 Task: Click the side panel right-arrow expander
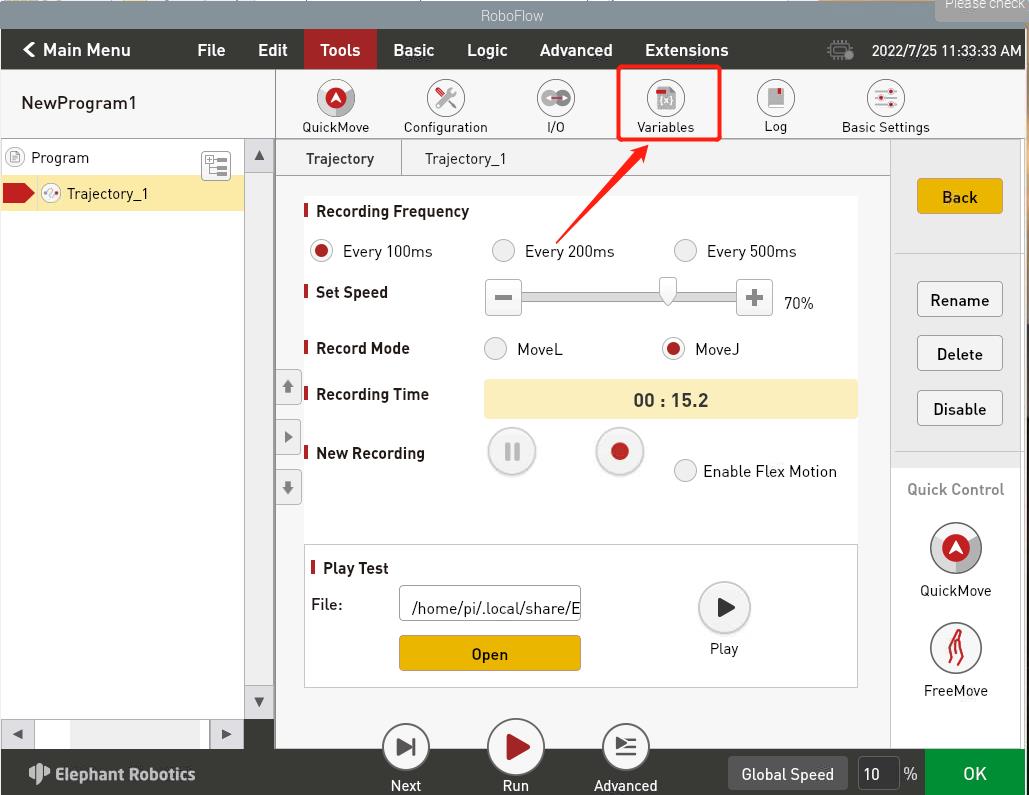tap(288, 437)
